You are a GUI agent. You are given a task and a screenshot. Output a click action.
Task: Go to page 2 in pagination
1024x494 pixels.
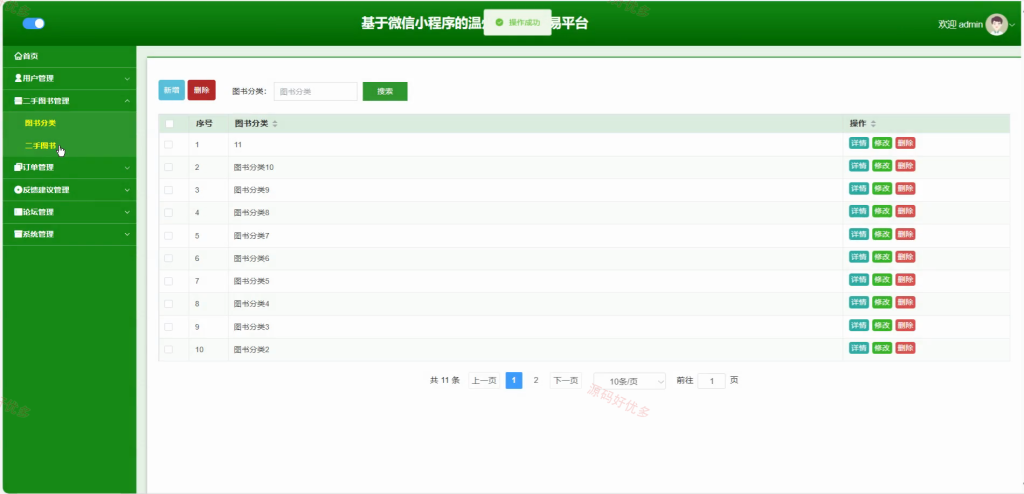pyautogui.click(x=536, y=380)
